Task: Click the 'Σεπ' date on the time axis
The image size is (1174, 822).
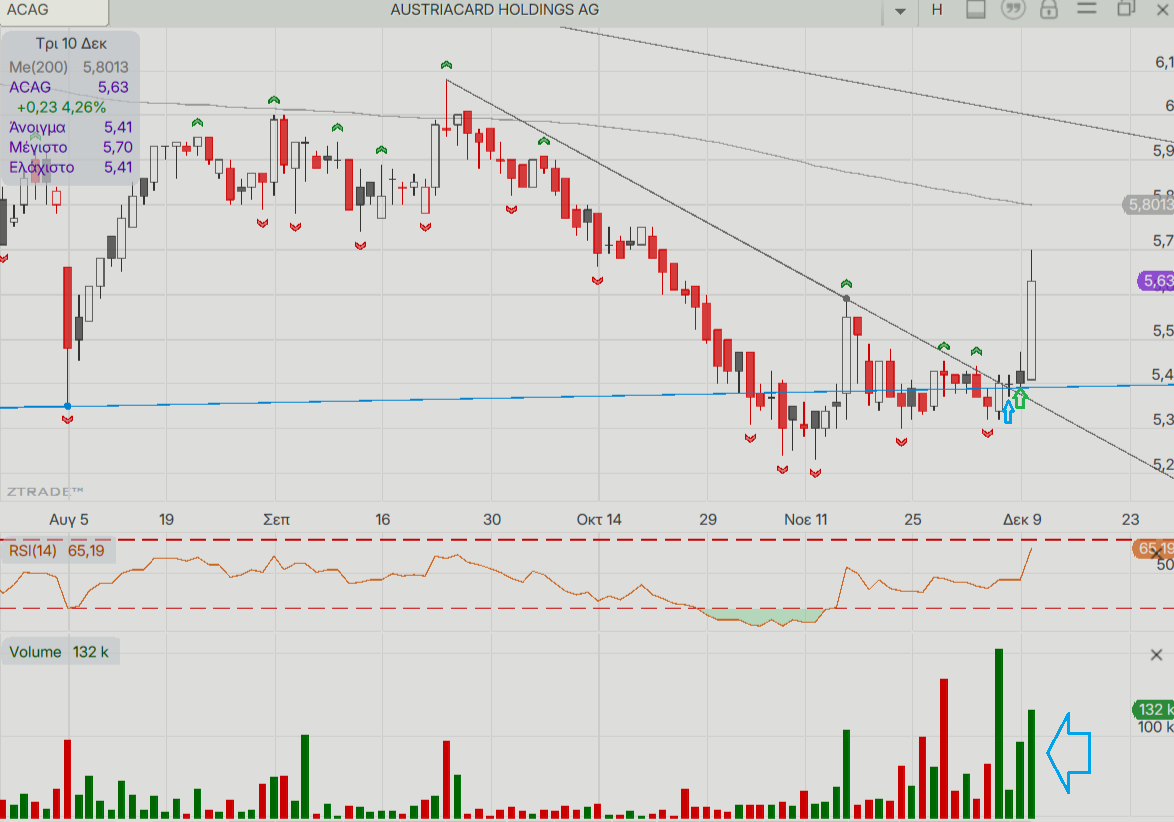Action: pyautogui.click(x=276, y=520)
